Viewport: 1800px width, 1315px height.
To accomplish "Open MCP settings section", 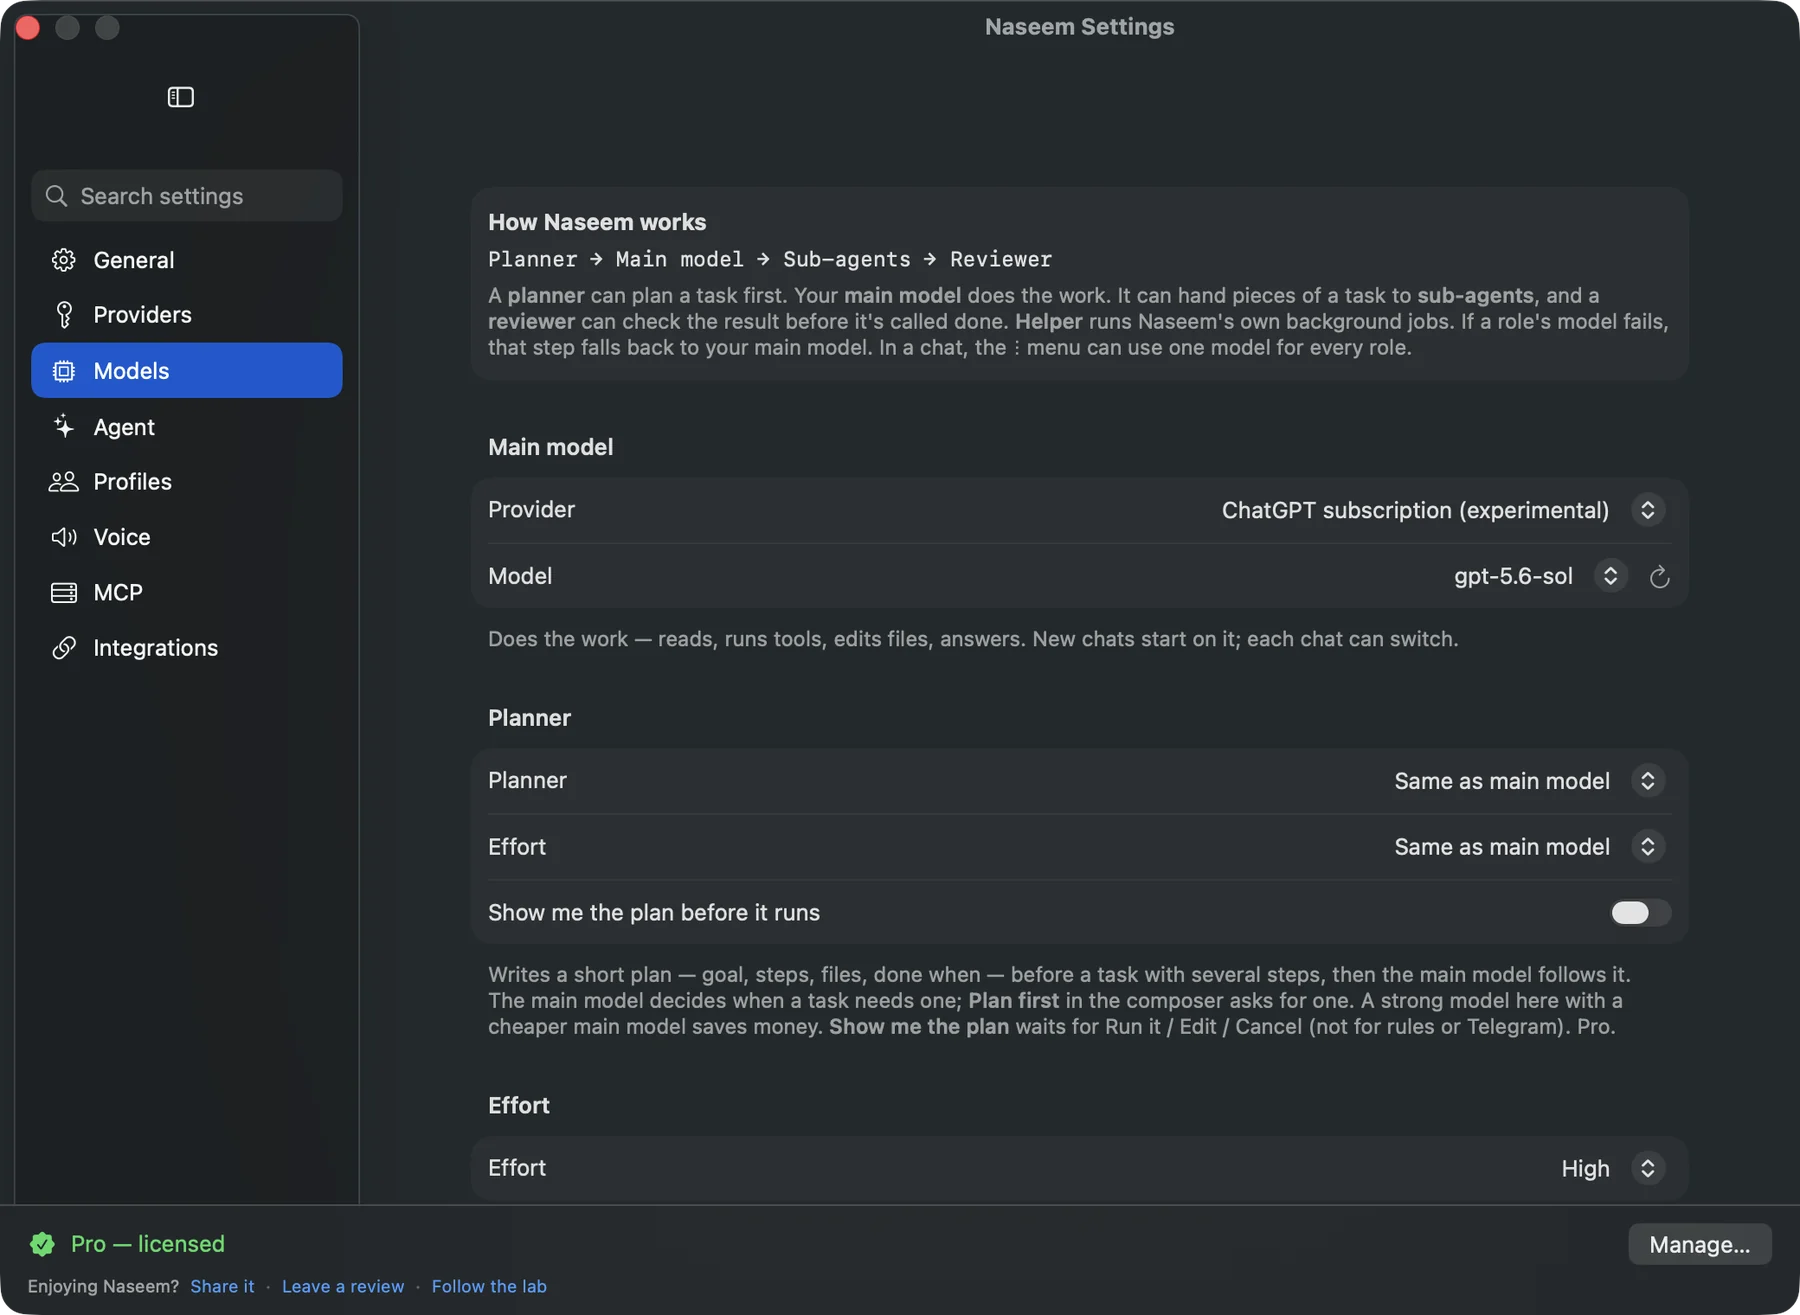I will point(187,593).
